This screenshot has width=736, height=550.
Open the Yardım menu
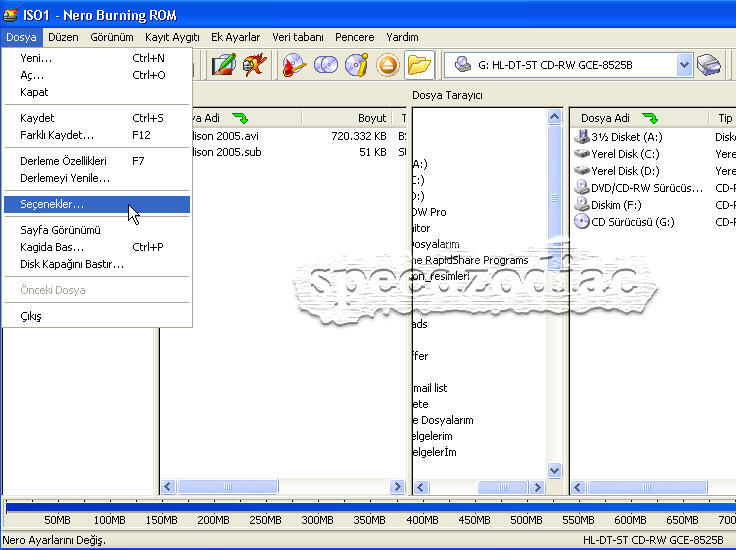click(402, 37)
